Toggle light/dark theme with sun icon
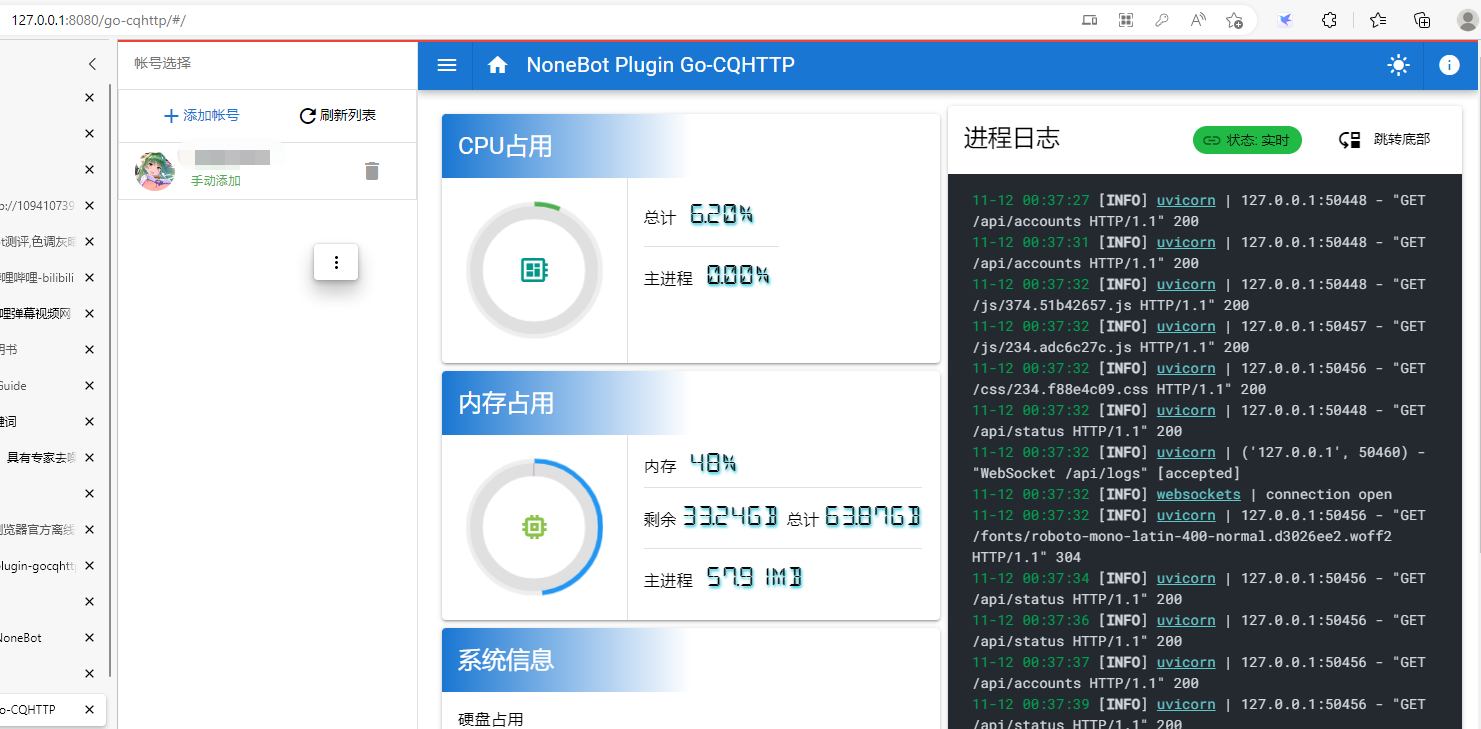The image size is (1481, 729). point(1398,65)
